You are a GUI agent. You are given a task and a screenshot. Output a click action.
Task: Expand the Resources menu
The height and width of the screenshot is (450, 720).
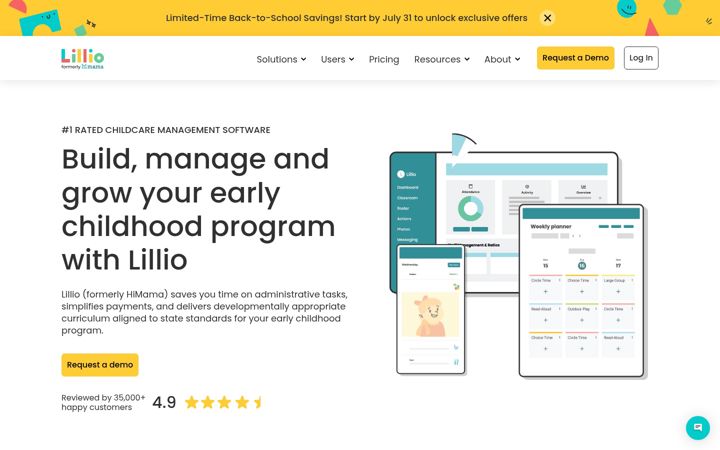[442, 59]
